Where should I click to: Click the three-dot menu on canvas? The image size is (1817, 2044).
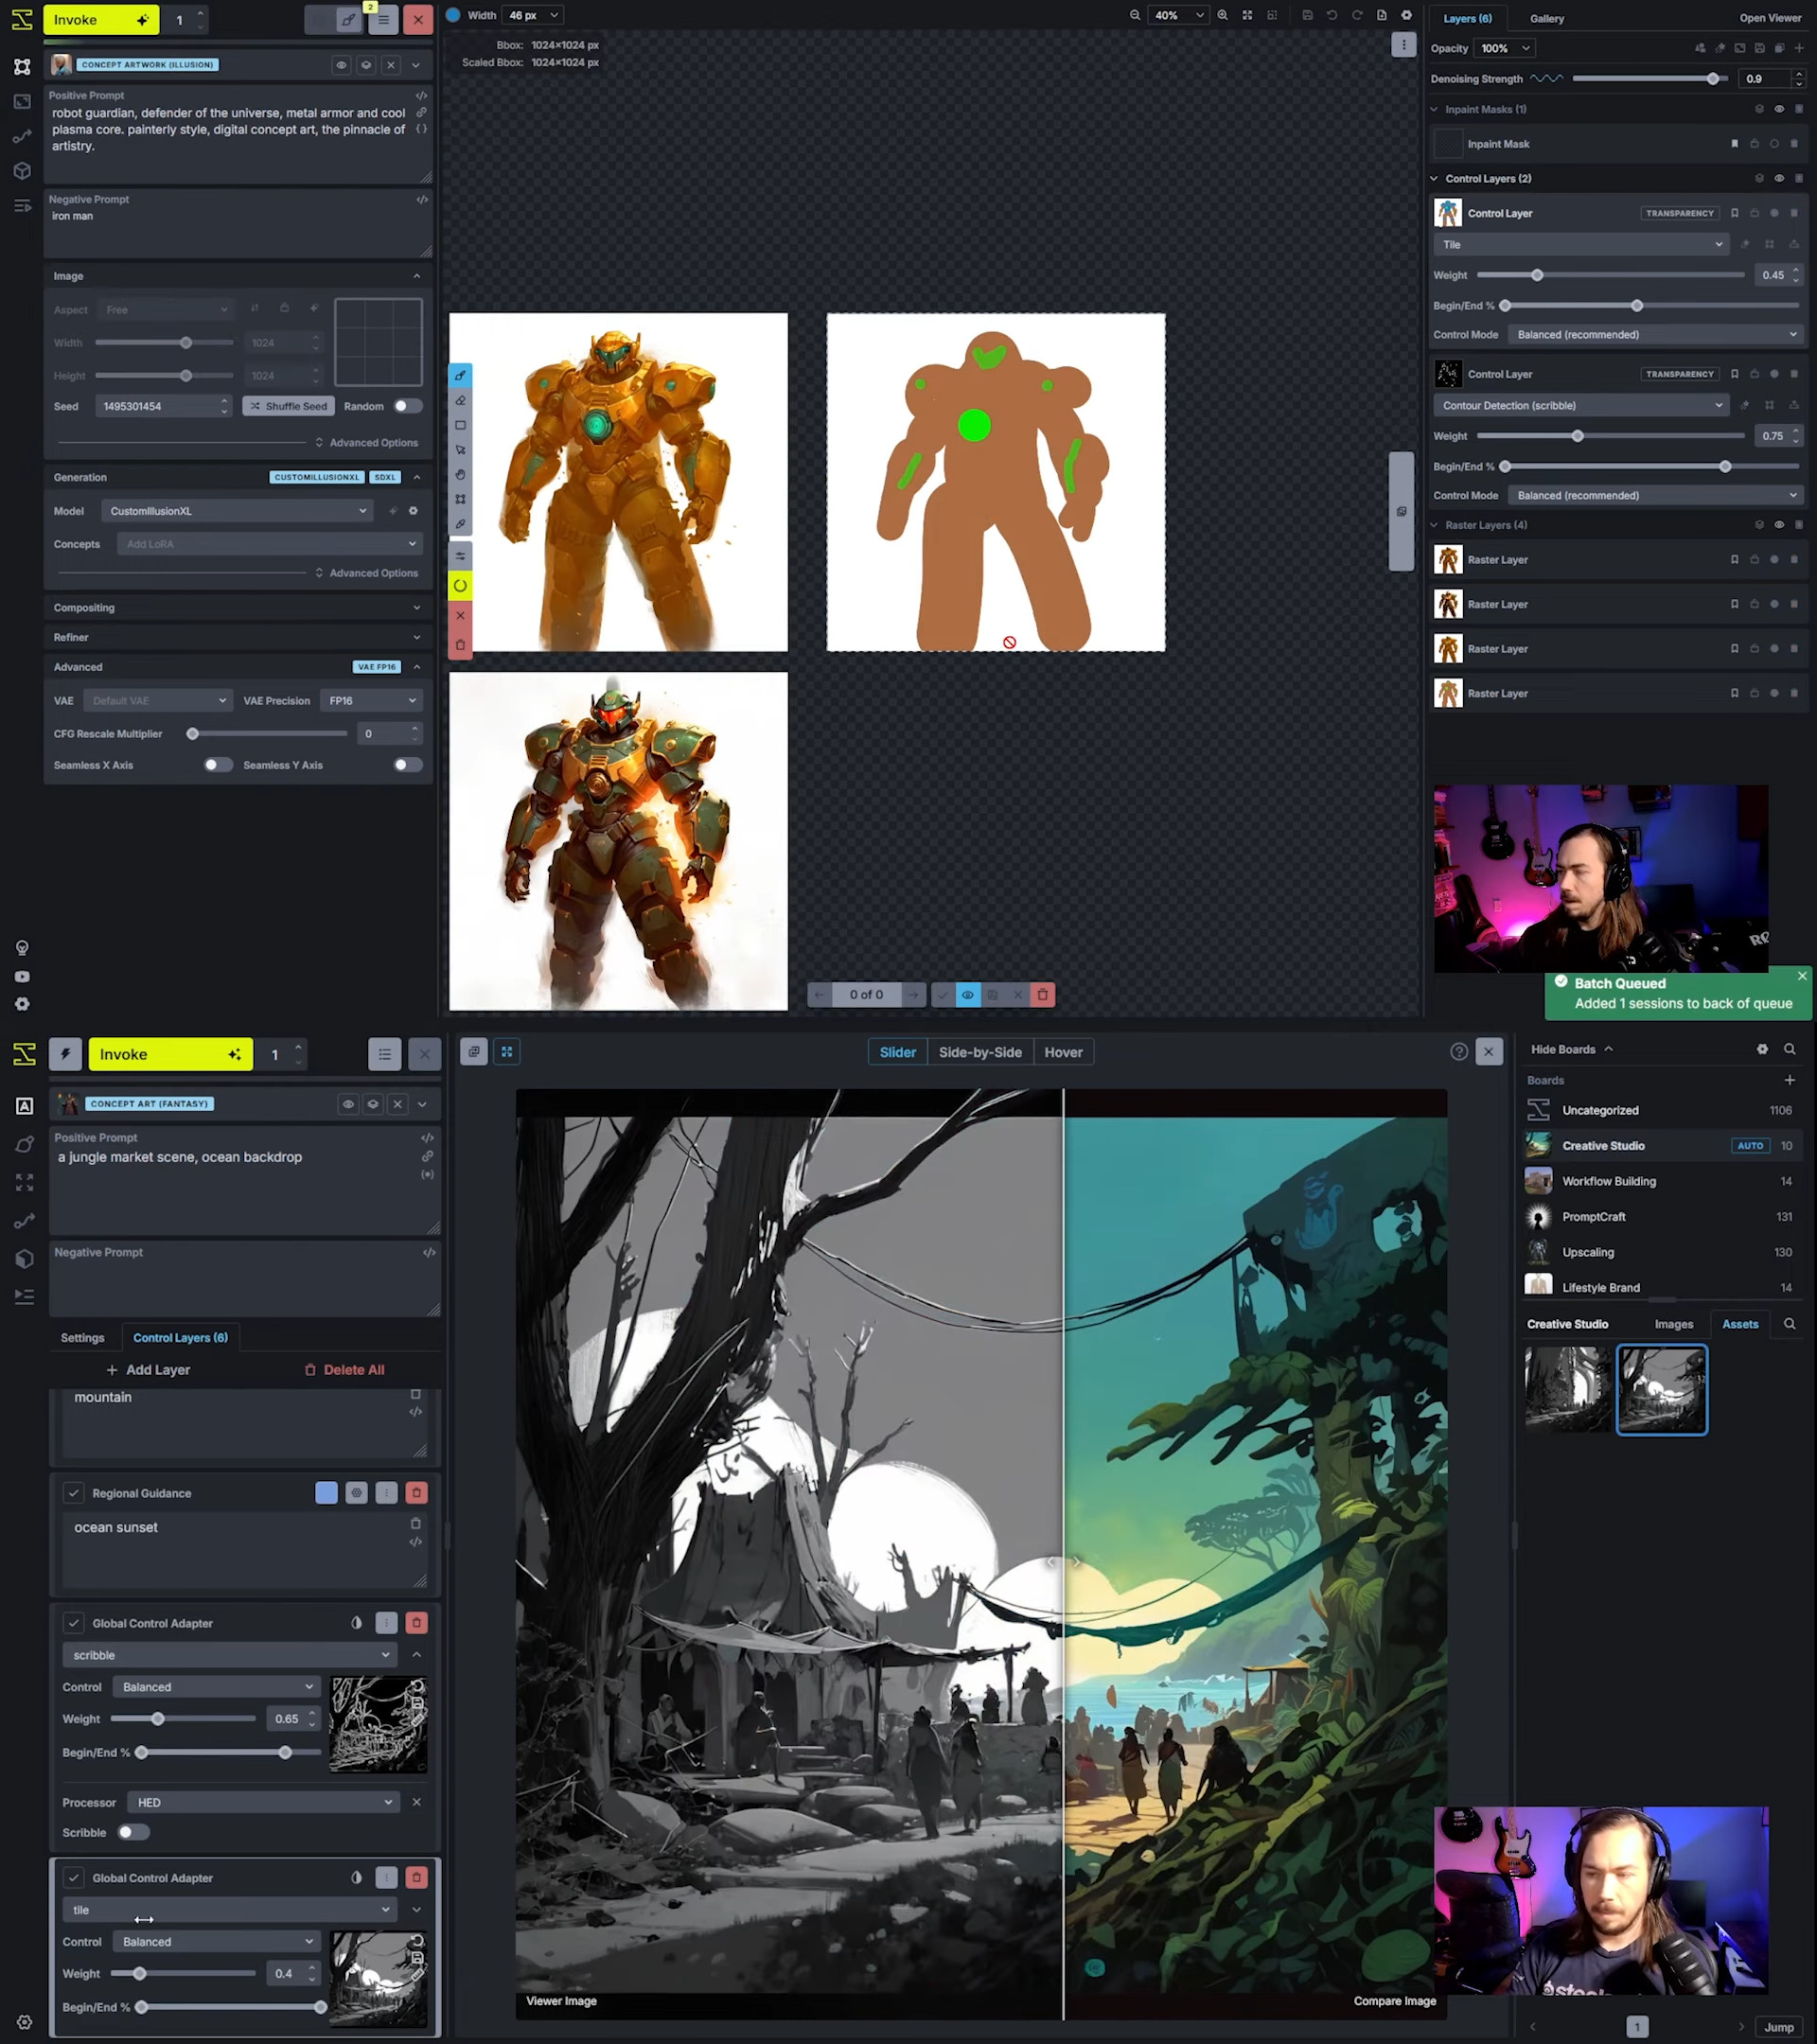[1404, 44]
